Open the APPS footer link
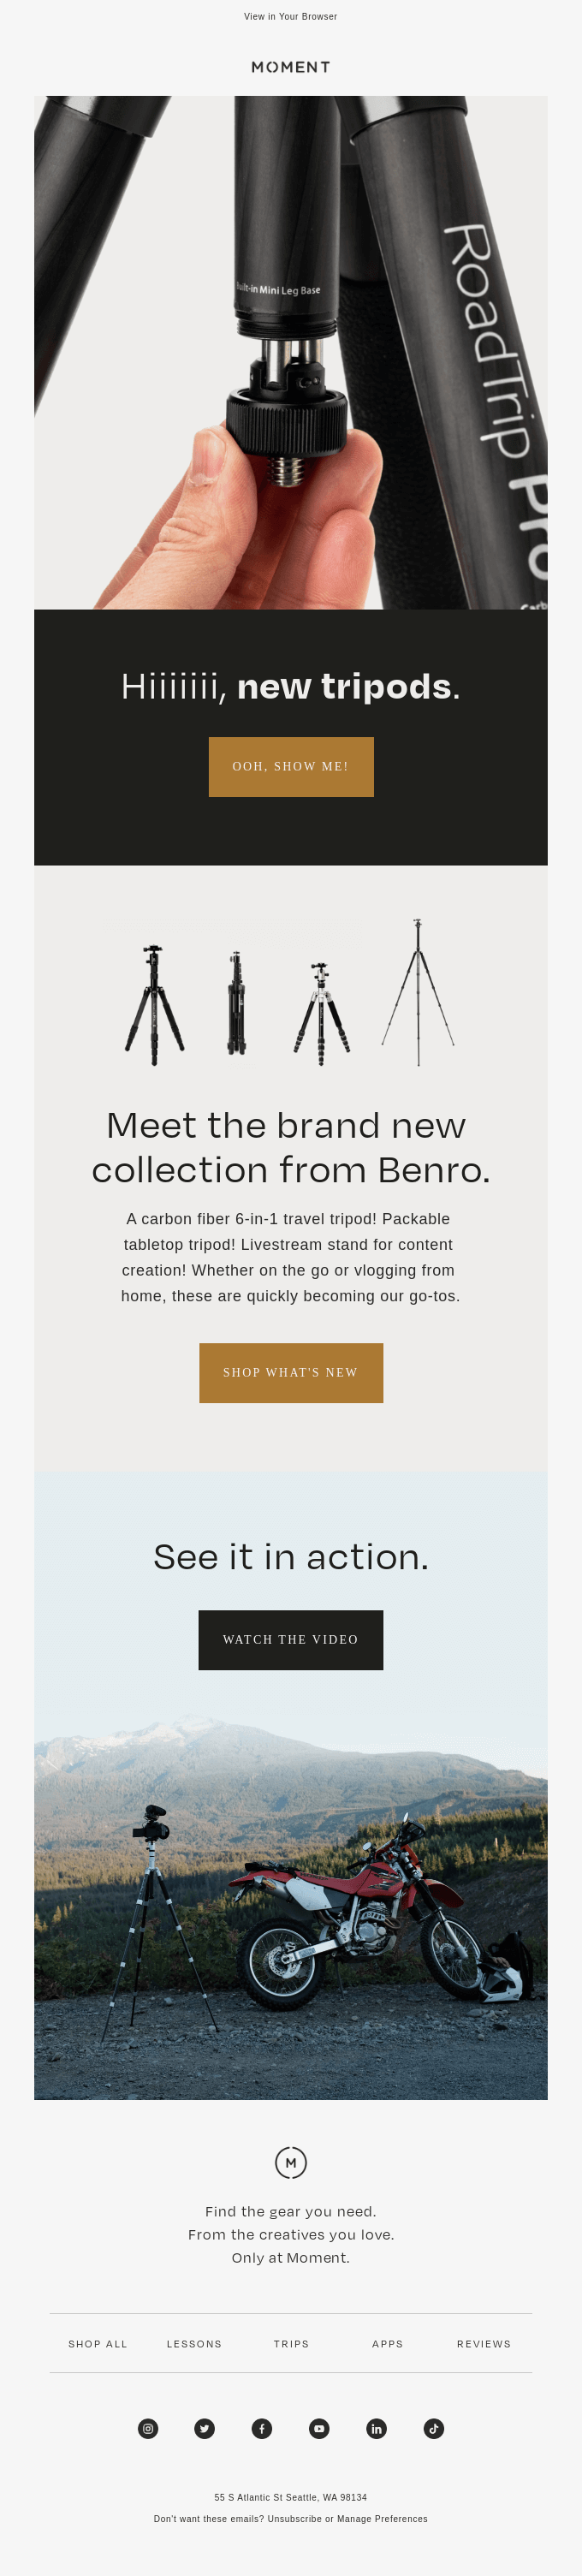The width and height of the screenshot is (582, 2576). (388, 2343)
